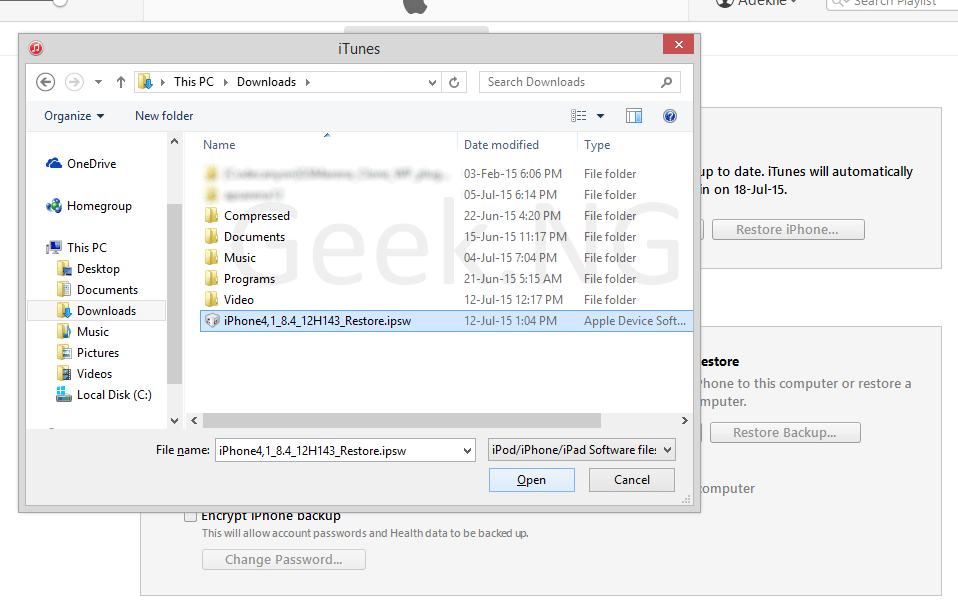The height and width of the screenshot is (600, 958).
Task: Click Restore Backup... in iTunes window
Action: click(x=784, y=433)
